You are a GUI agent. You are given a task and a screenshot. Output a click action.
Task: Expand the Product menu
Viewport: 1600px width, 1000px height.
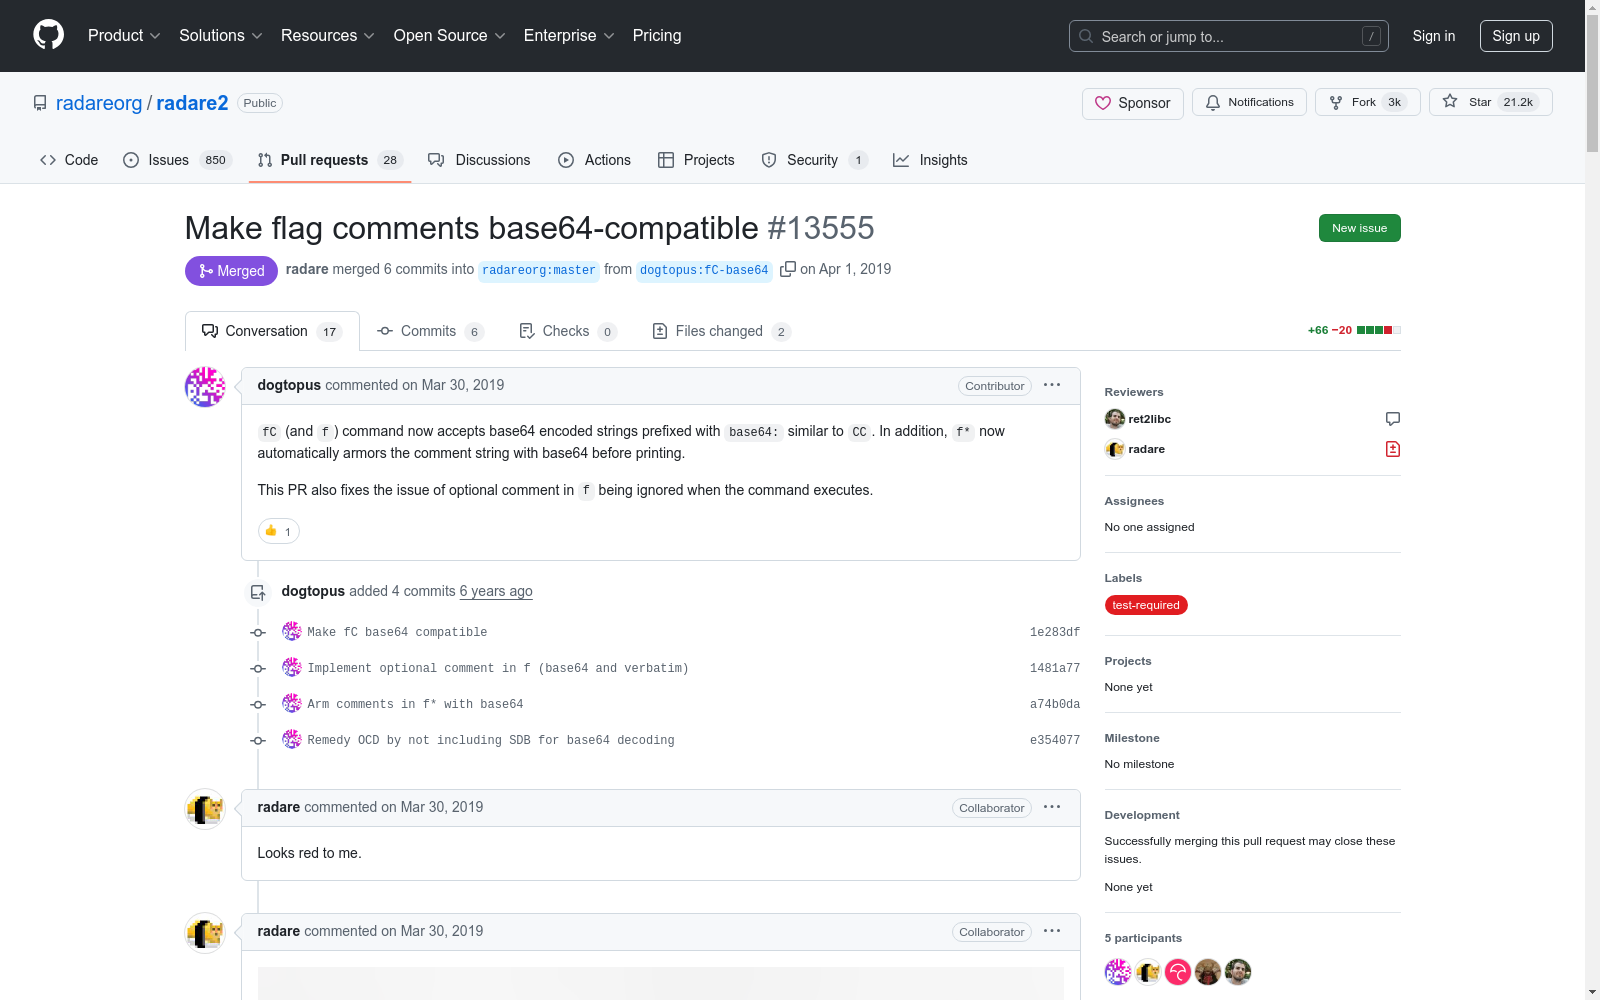pyautogui.click(x=124, y=36)
